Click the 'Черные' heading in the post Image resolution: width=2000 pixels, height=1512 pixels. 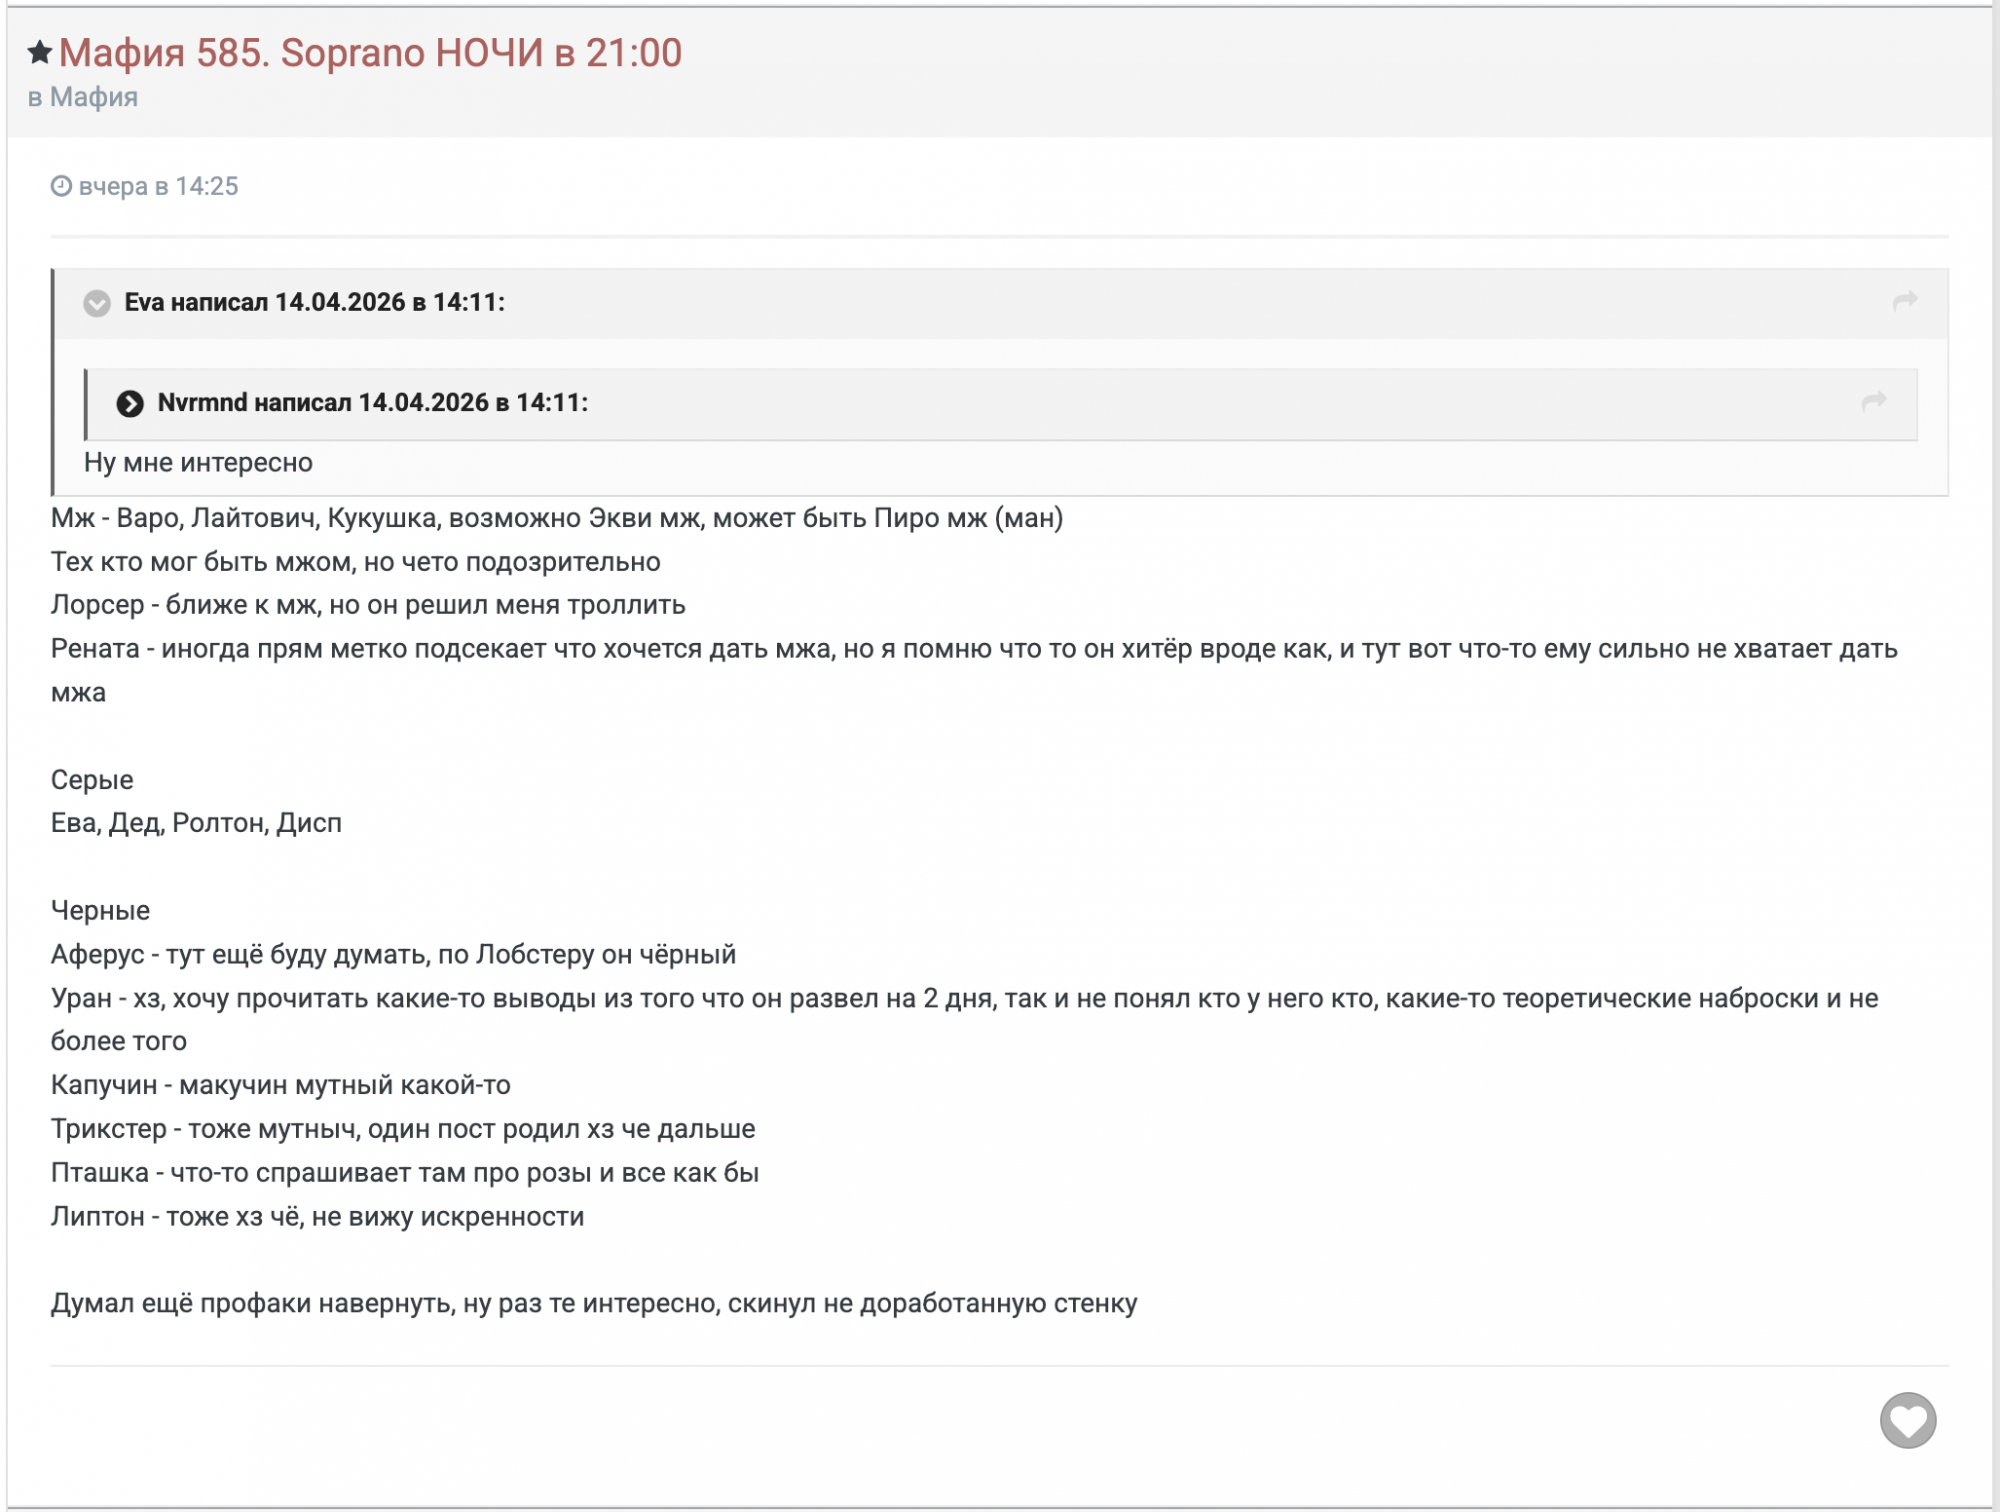pyautogui.click(x=100, y=910)
